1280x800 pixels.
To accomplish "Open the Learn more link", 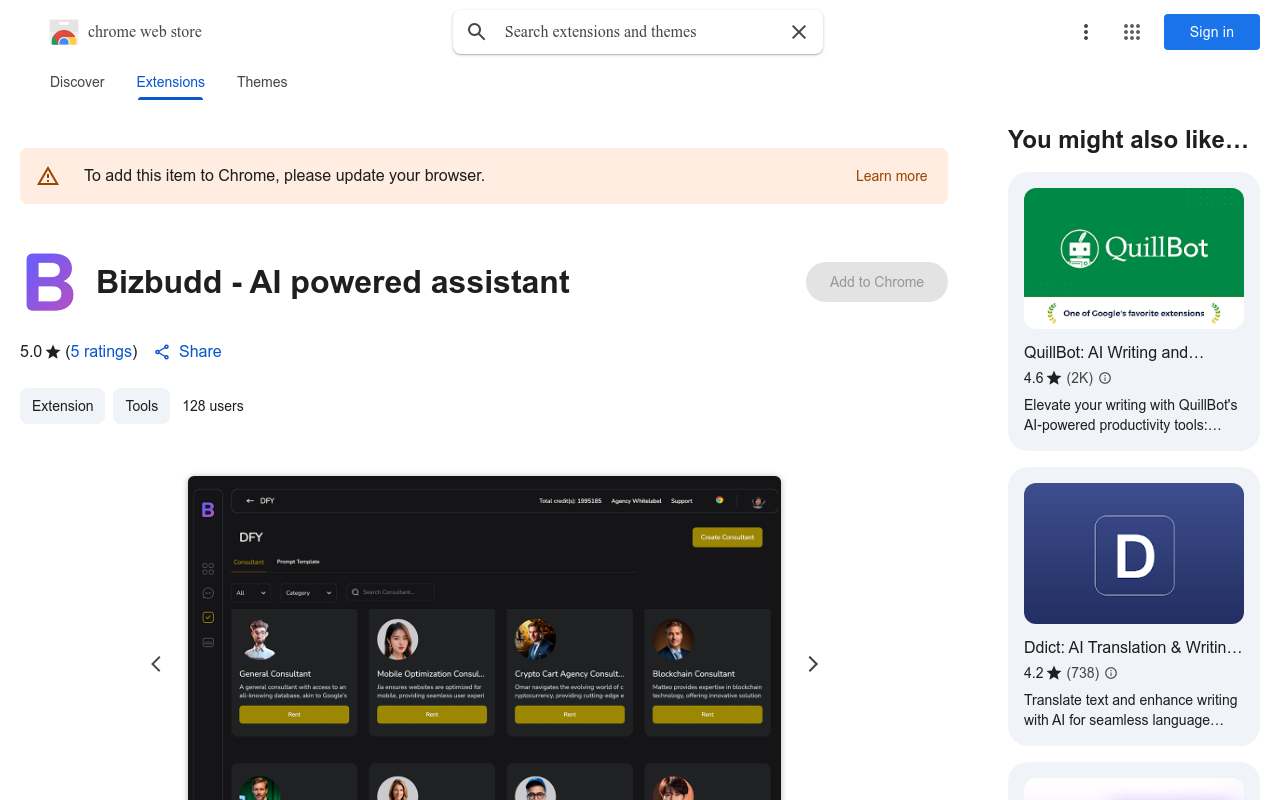I will coord(891,176).
